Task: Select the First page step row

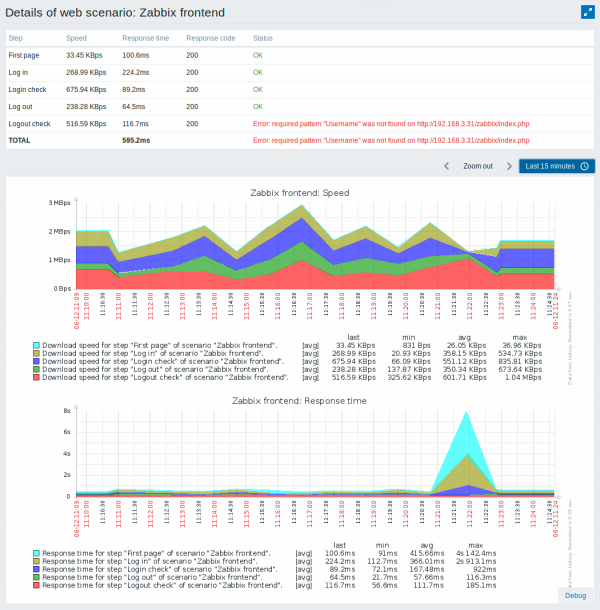Action: coord(24,55)
